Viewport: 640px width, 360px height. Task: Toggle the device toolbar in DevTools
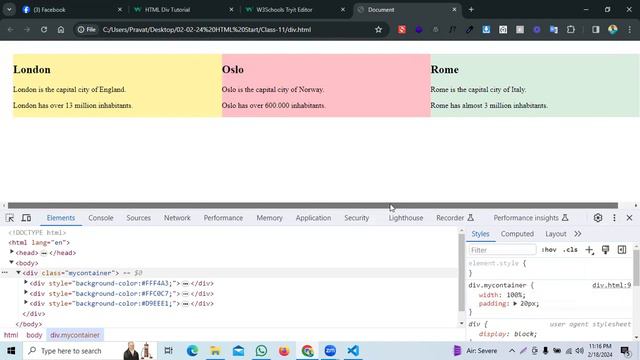tap(26, 218)
